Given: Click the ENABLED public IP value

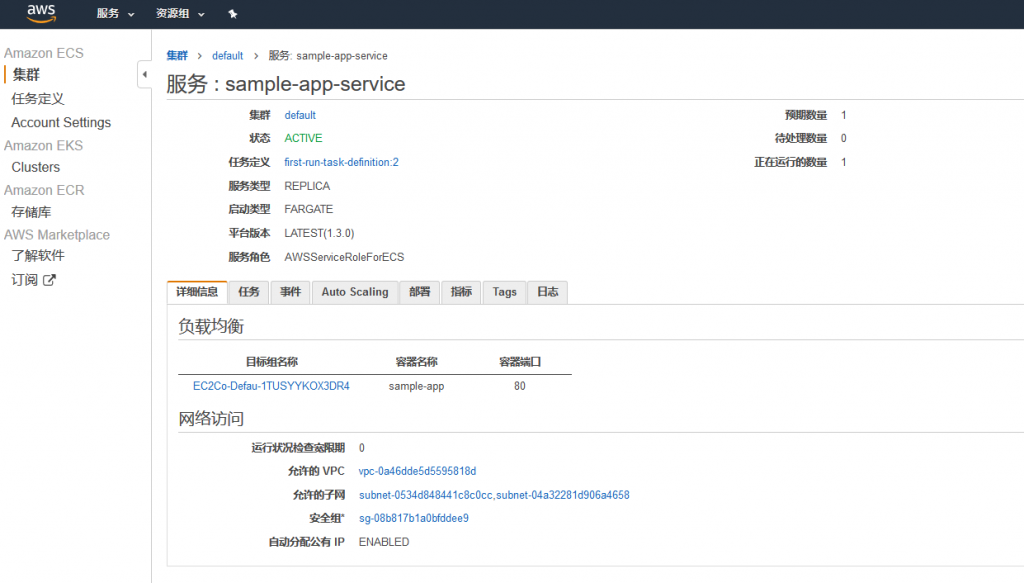Looking at the screenshot, I should 384,542.
